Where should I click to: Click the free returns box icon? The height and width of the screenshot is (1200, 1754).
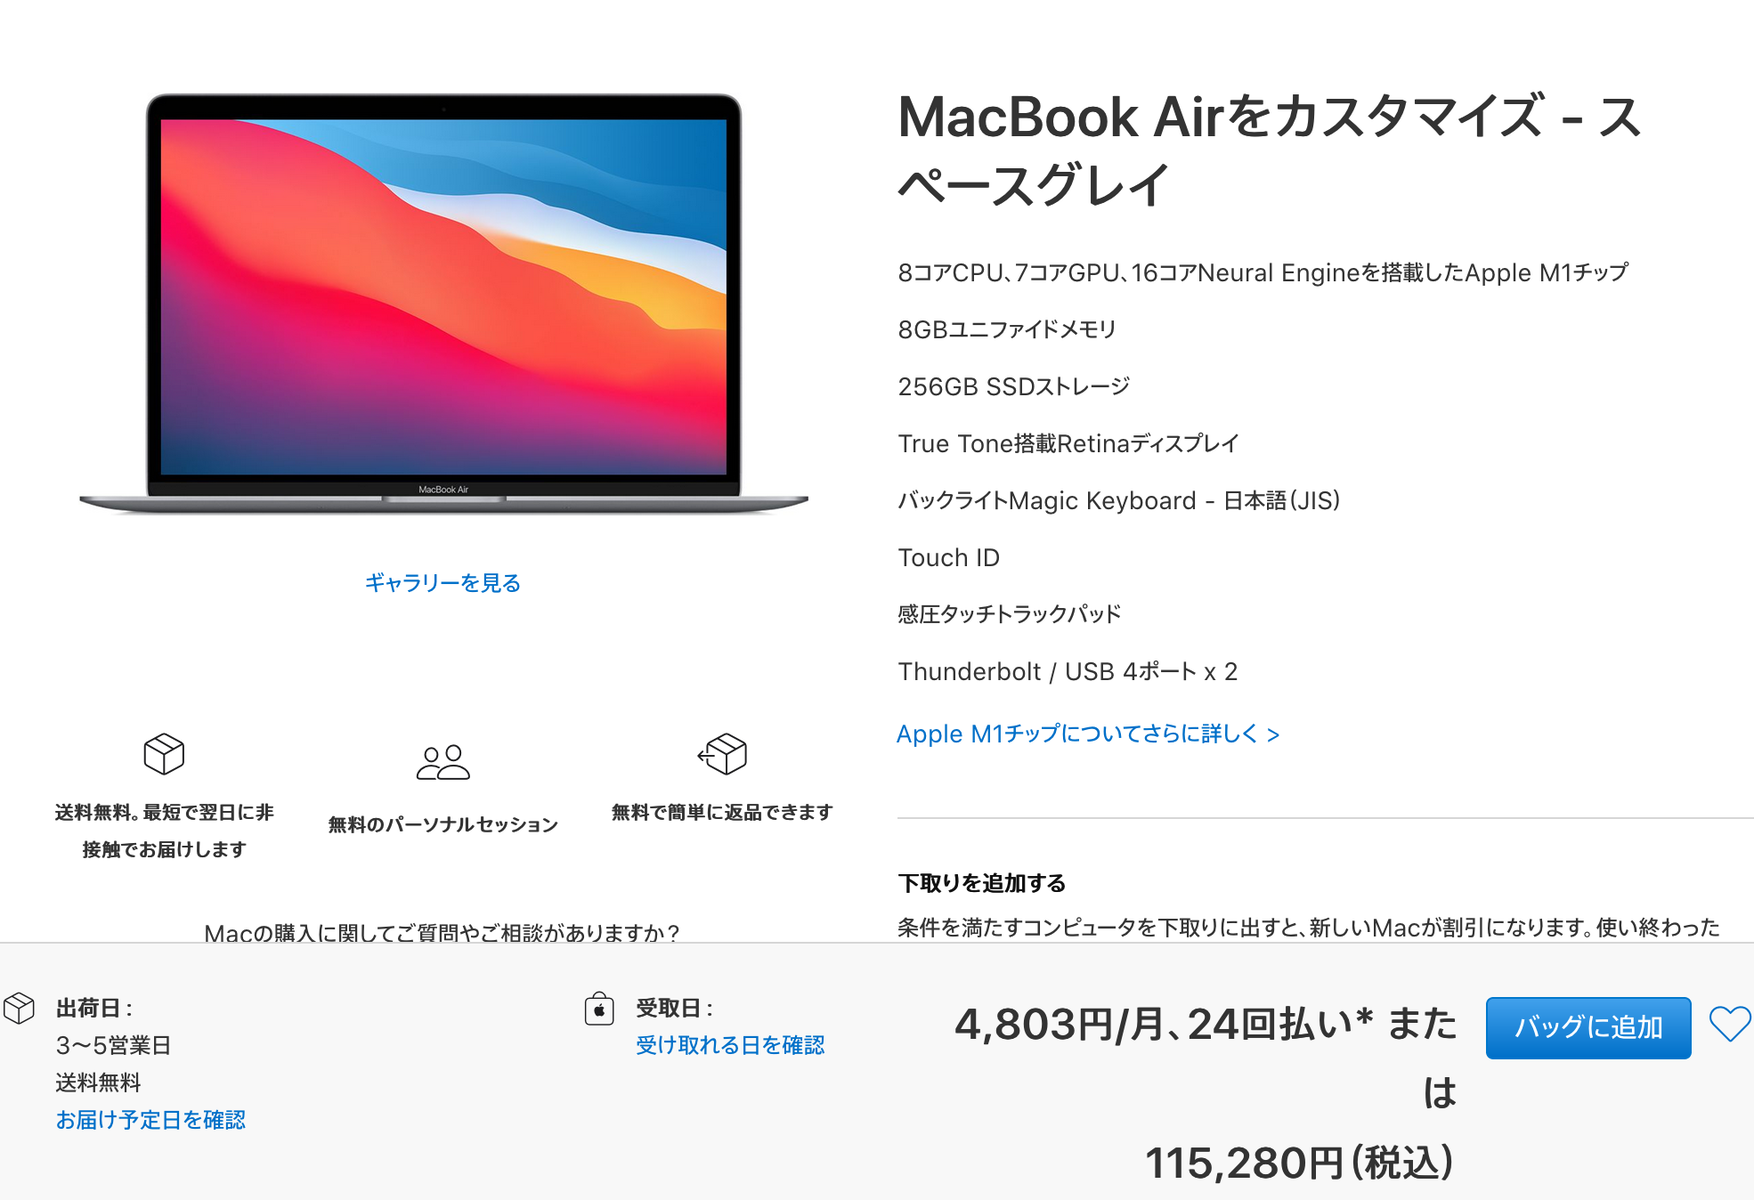(722, 754)
